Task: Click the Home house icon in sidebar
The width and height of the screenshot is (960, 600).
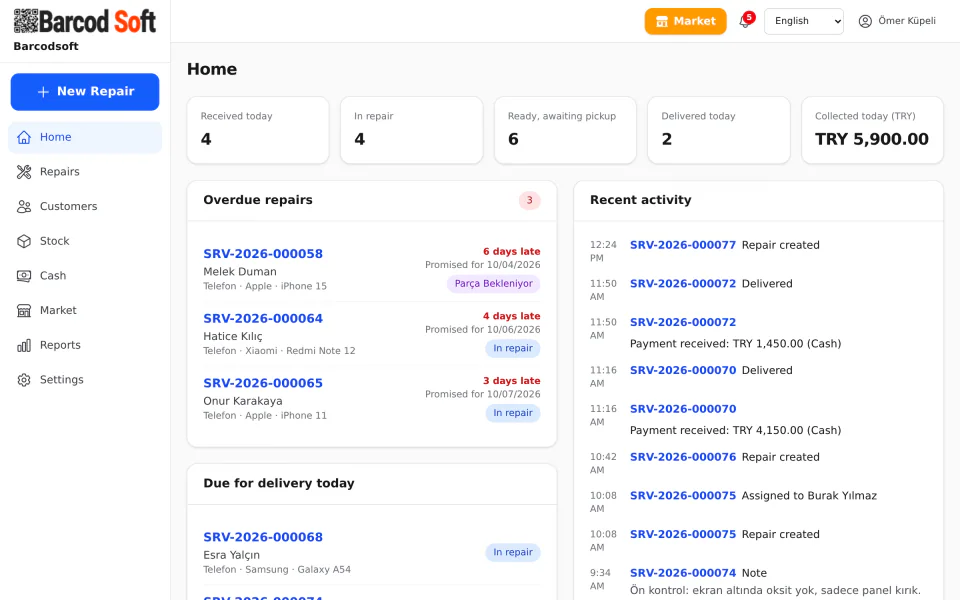Action: (24, 137)
